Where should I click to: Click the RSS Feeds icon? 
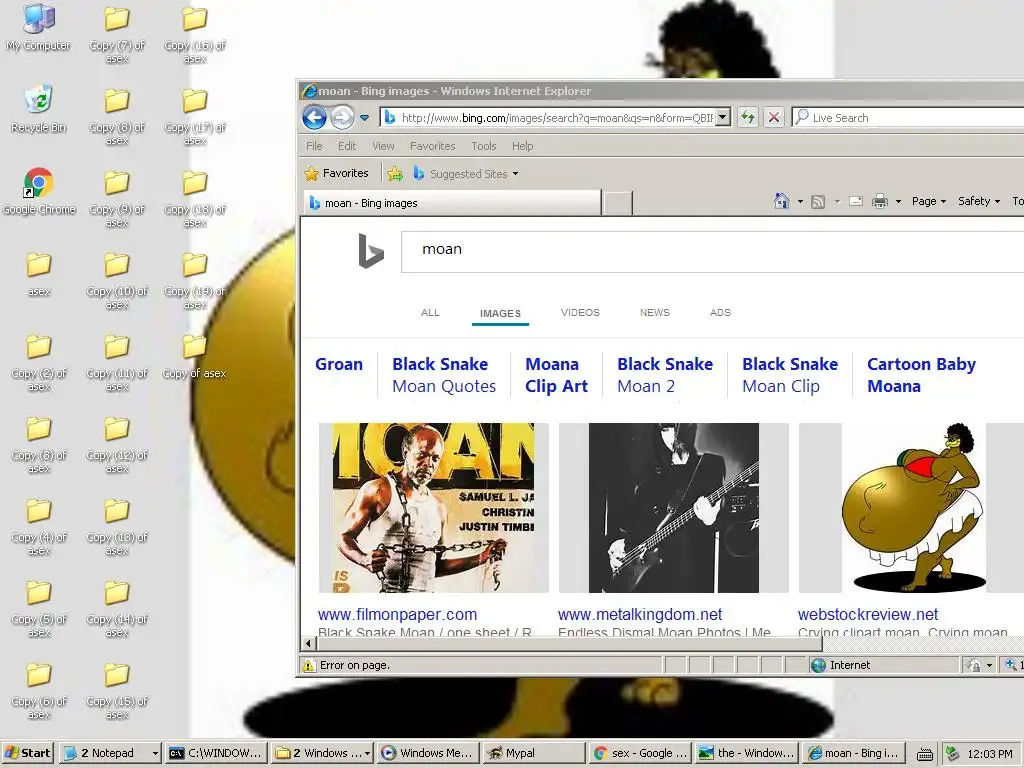(818, 202)
